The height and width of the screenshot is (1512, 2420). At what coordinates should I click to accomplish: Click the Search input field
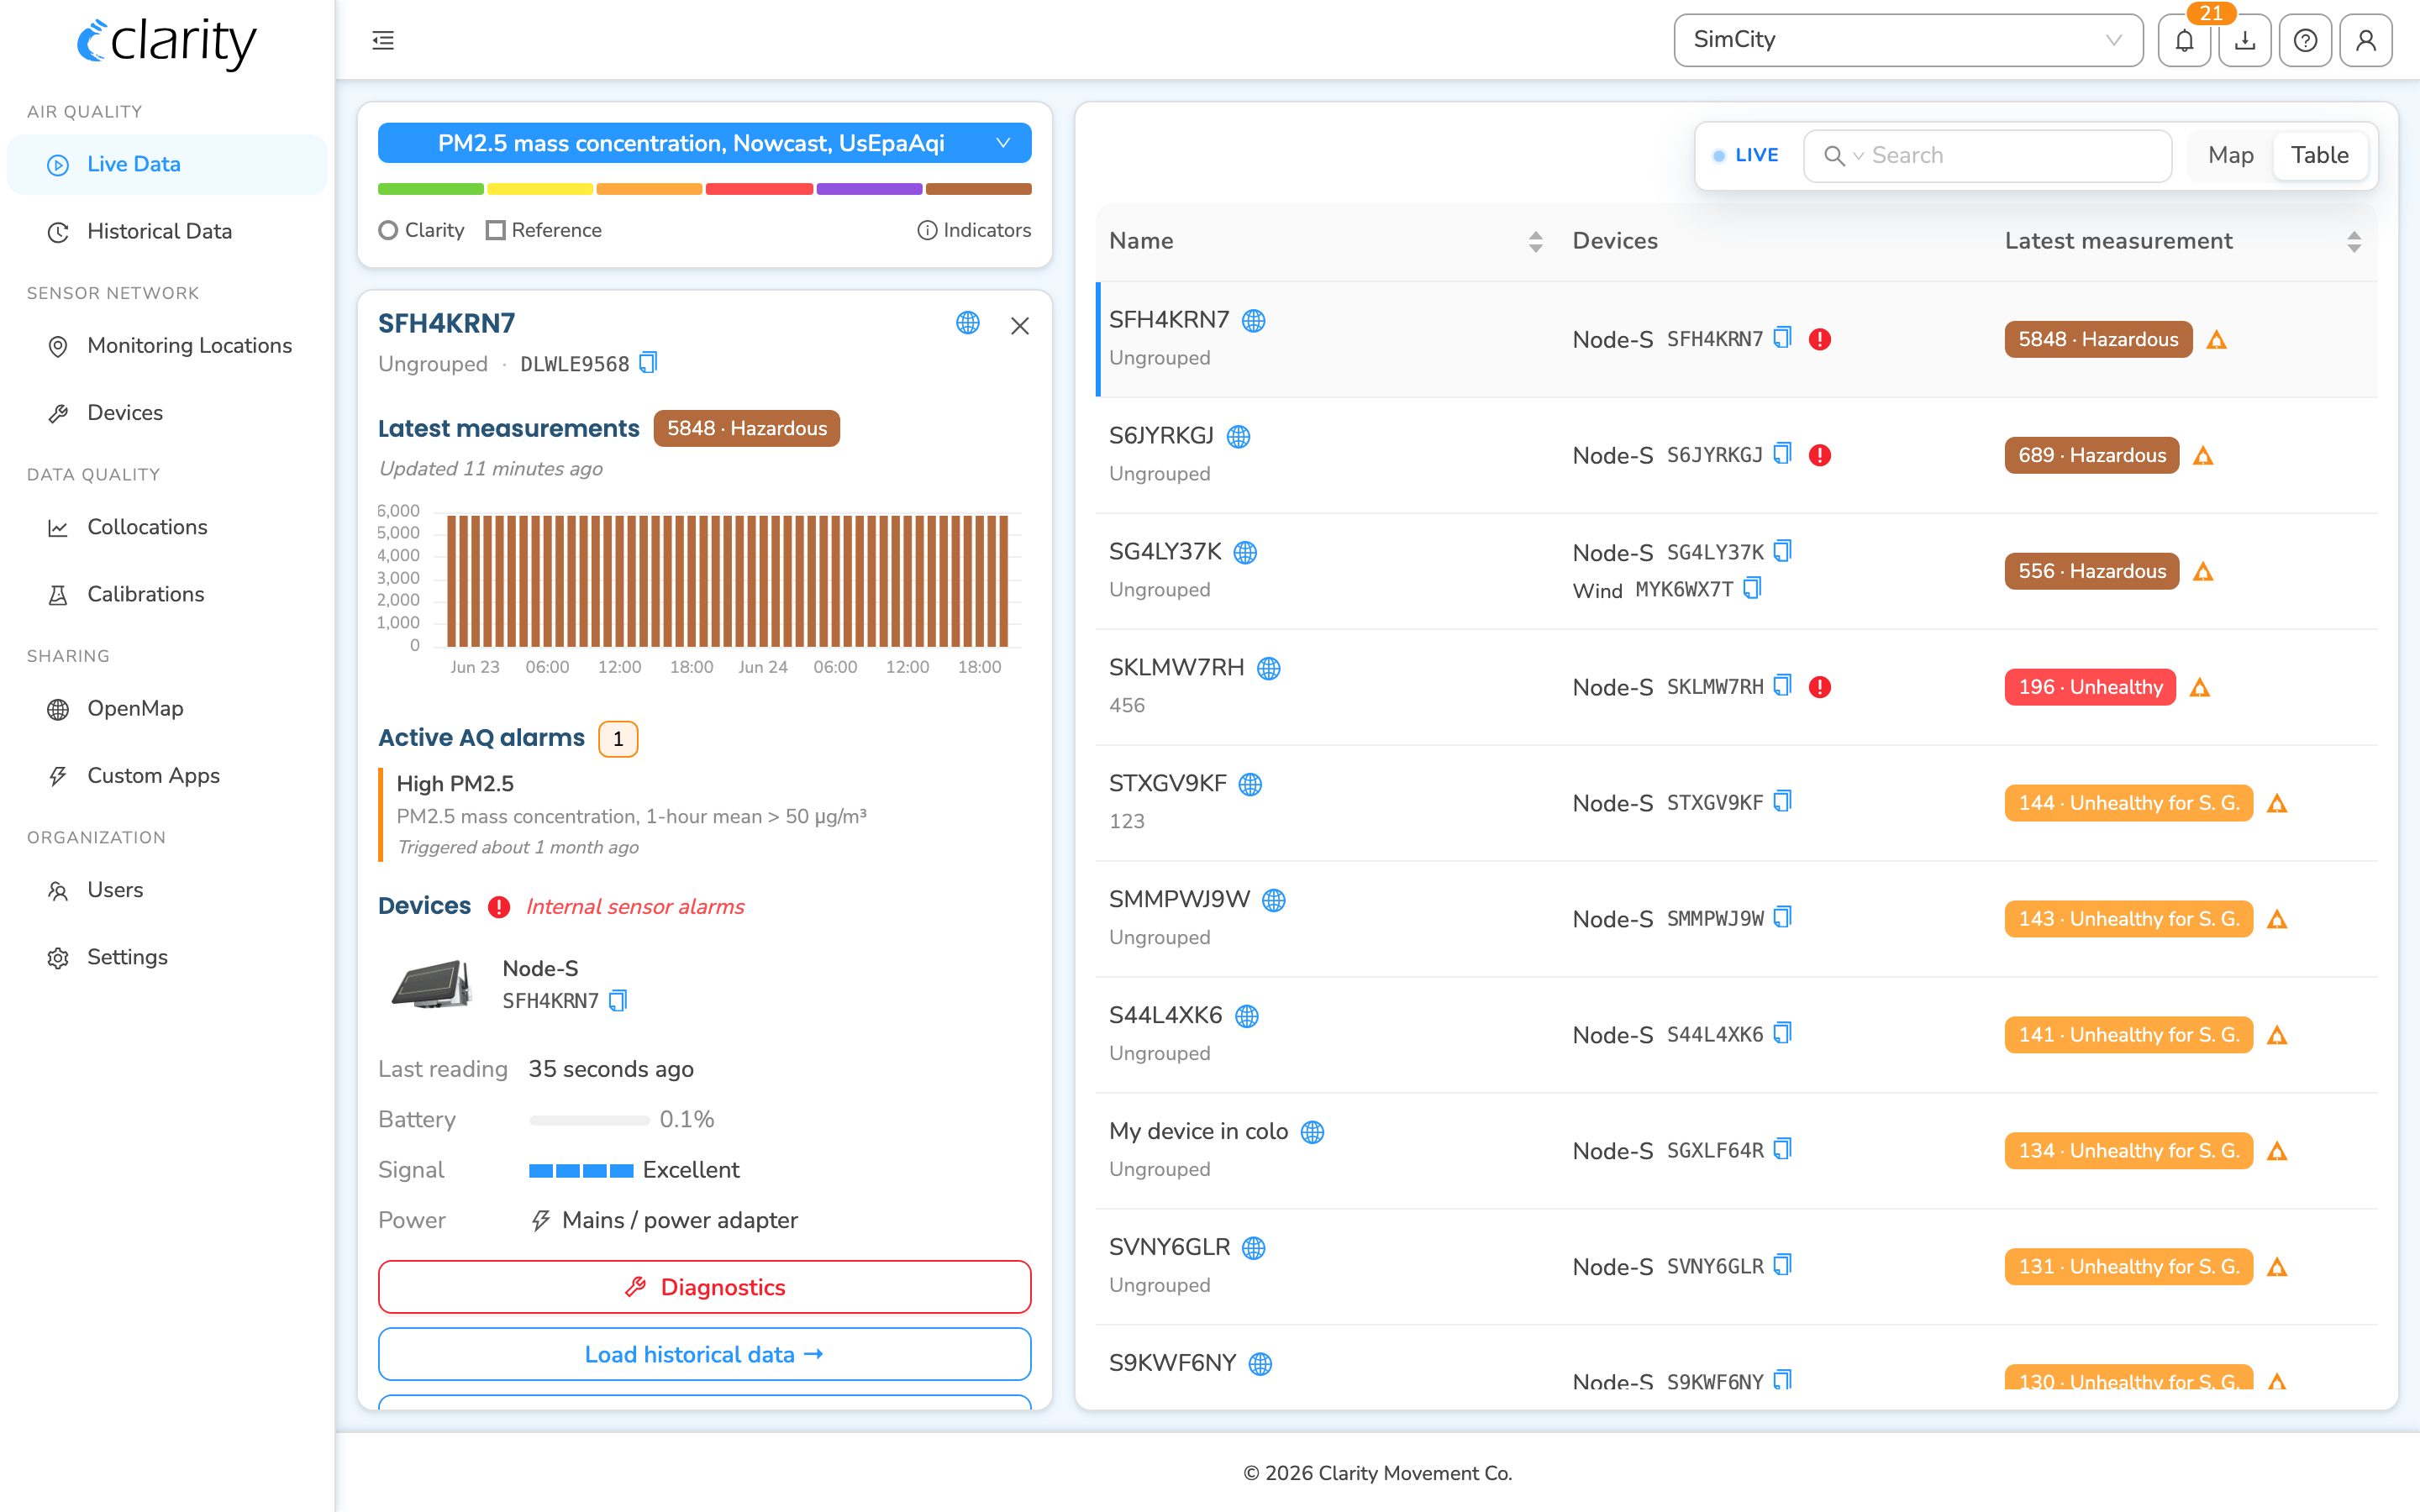(1988, 155)
